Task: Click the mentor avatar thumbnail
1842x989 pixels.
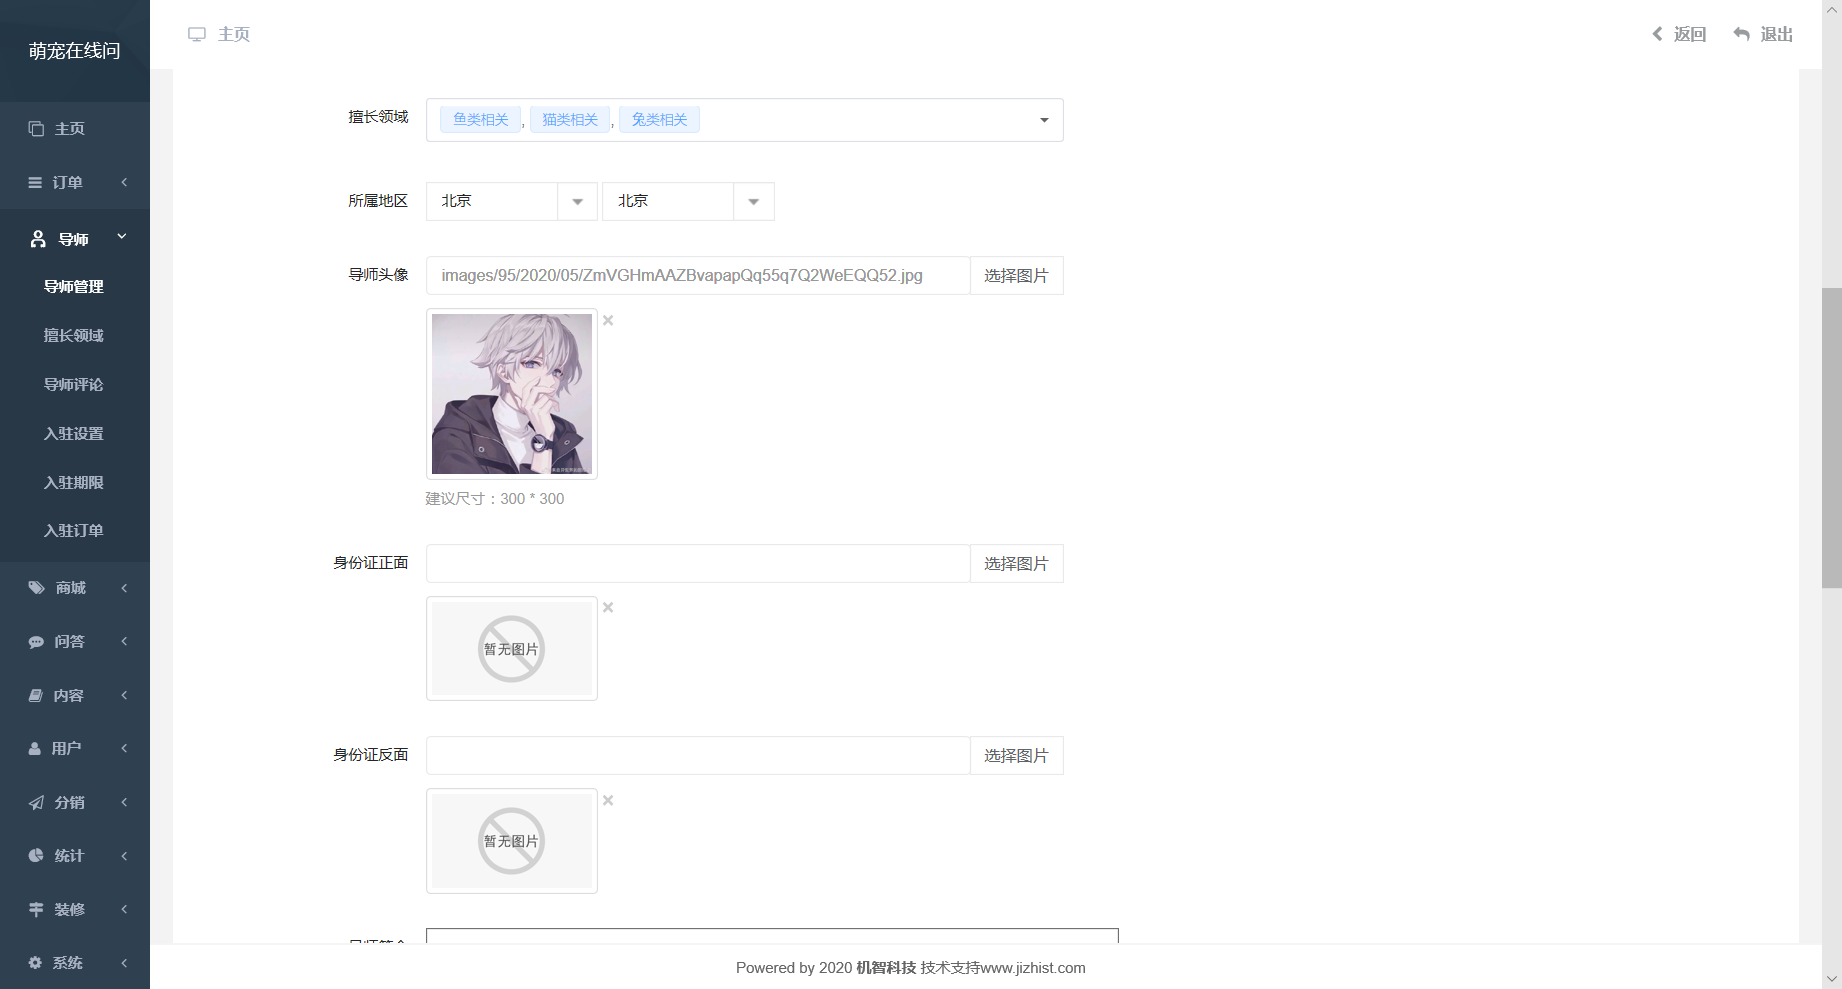Action: click(x=512, y=394)
